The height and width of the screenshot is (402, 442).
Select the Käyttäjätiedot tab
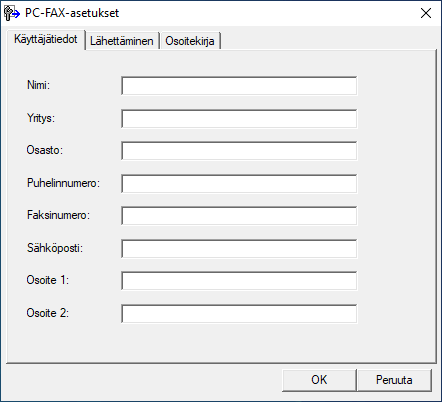[46, 39]
